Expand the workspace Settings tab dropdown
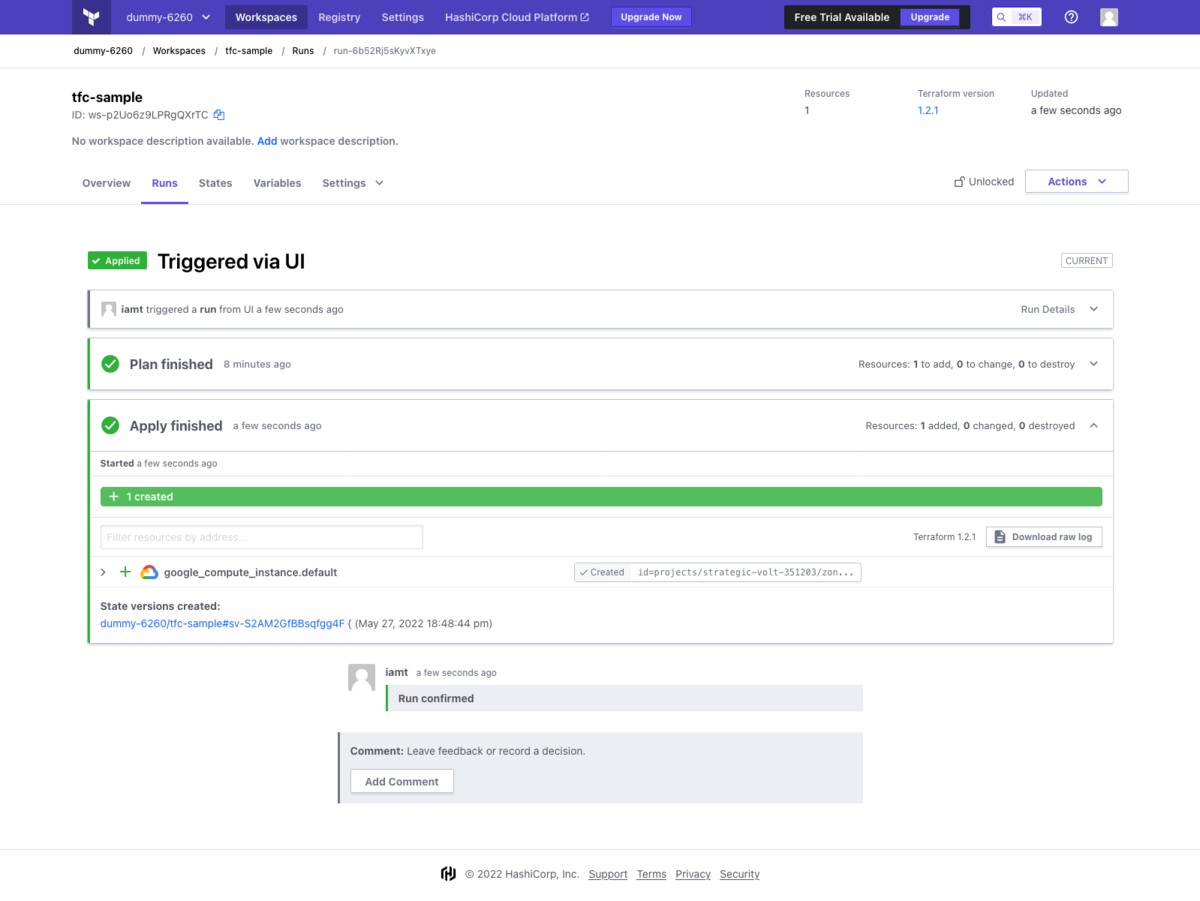1200x901 pixels. (x=352, y=183)
